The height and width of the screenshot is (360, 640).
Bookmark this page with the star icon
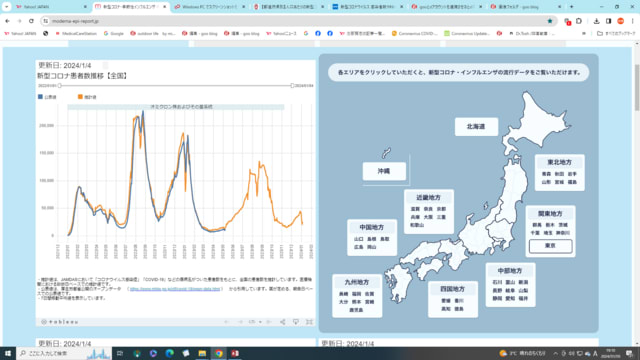coord(550,21)
